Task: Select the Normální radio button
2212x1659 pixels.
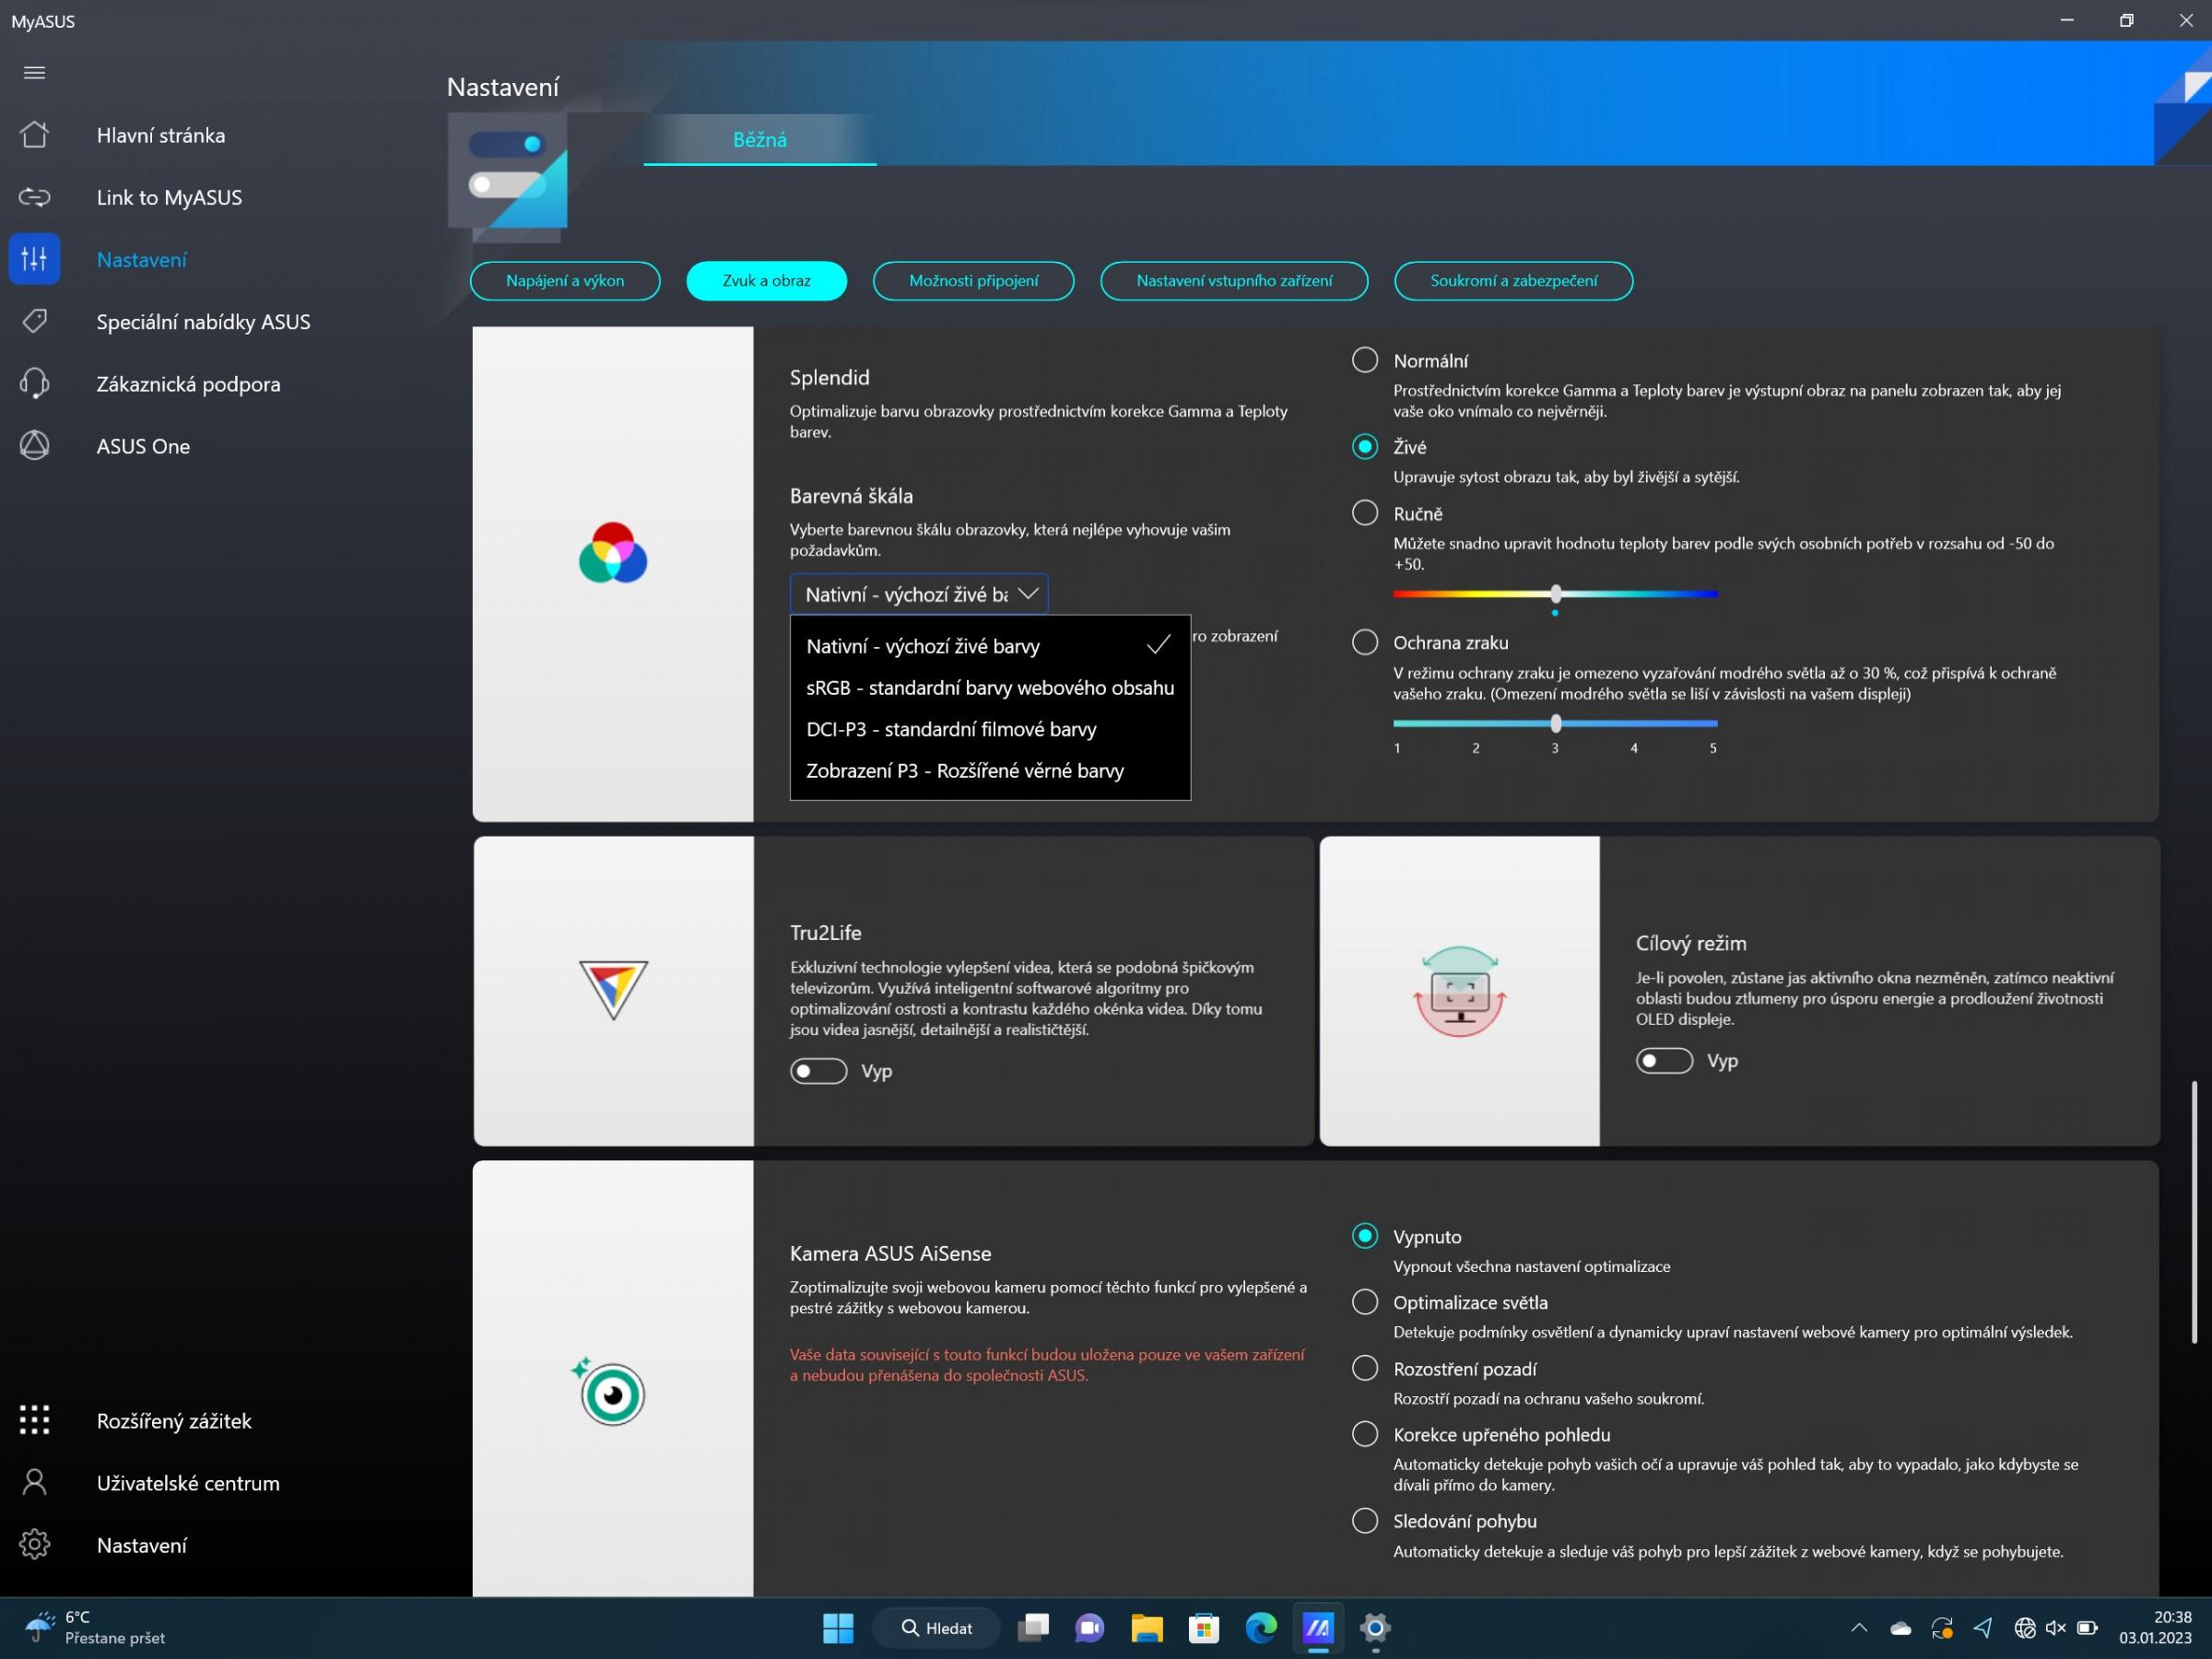Action: pyautogui.click(x=1364, y=360)
